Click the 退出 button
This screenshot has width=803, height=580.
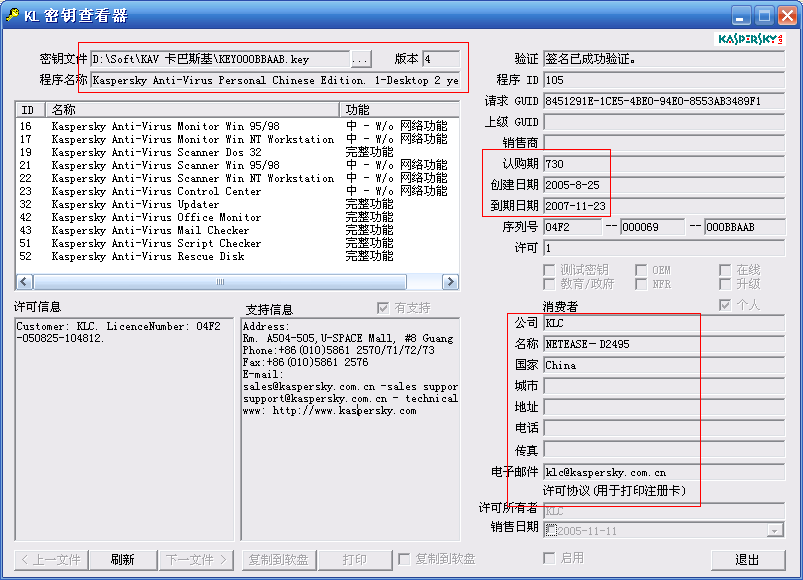coord(747,560)
